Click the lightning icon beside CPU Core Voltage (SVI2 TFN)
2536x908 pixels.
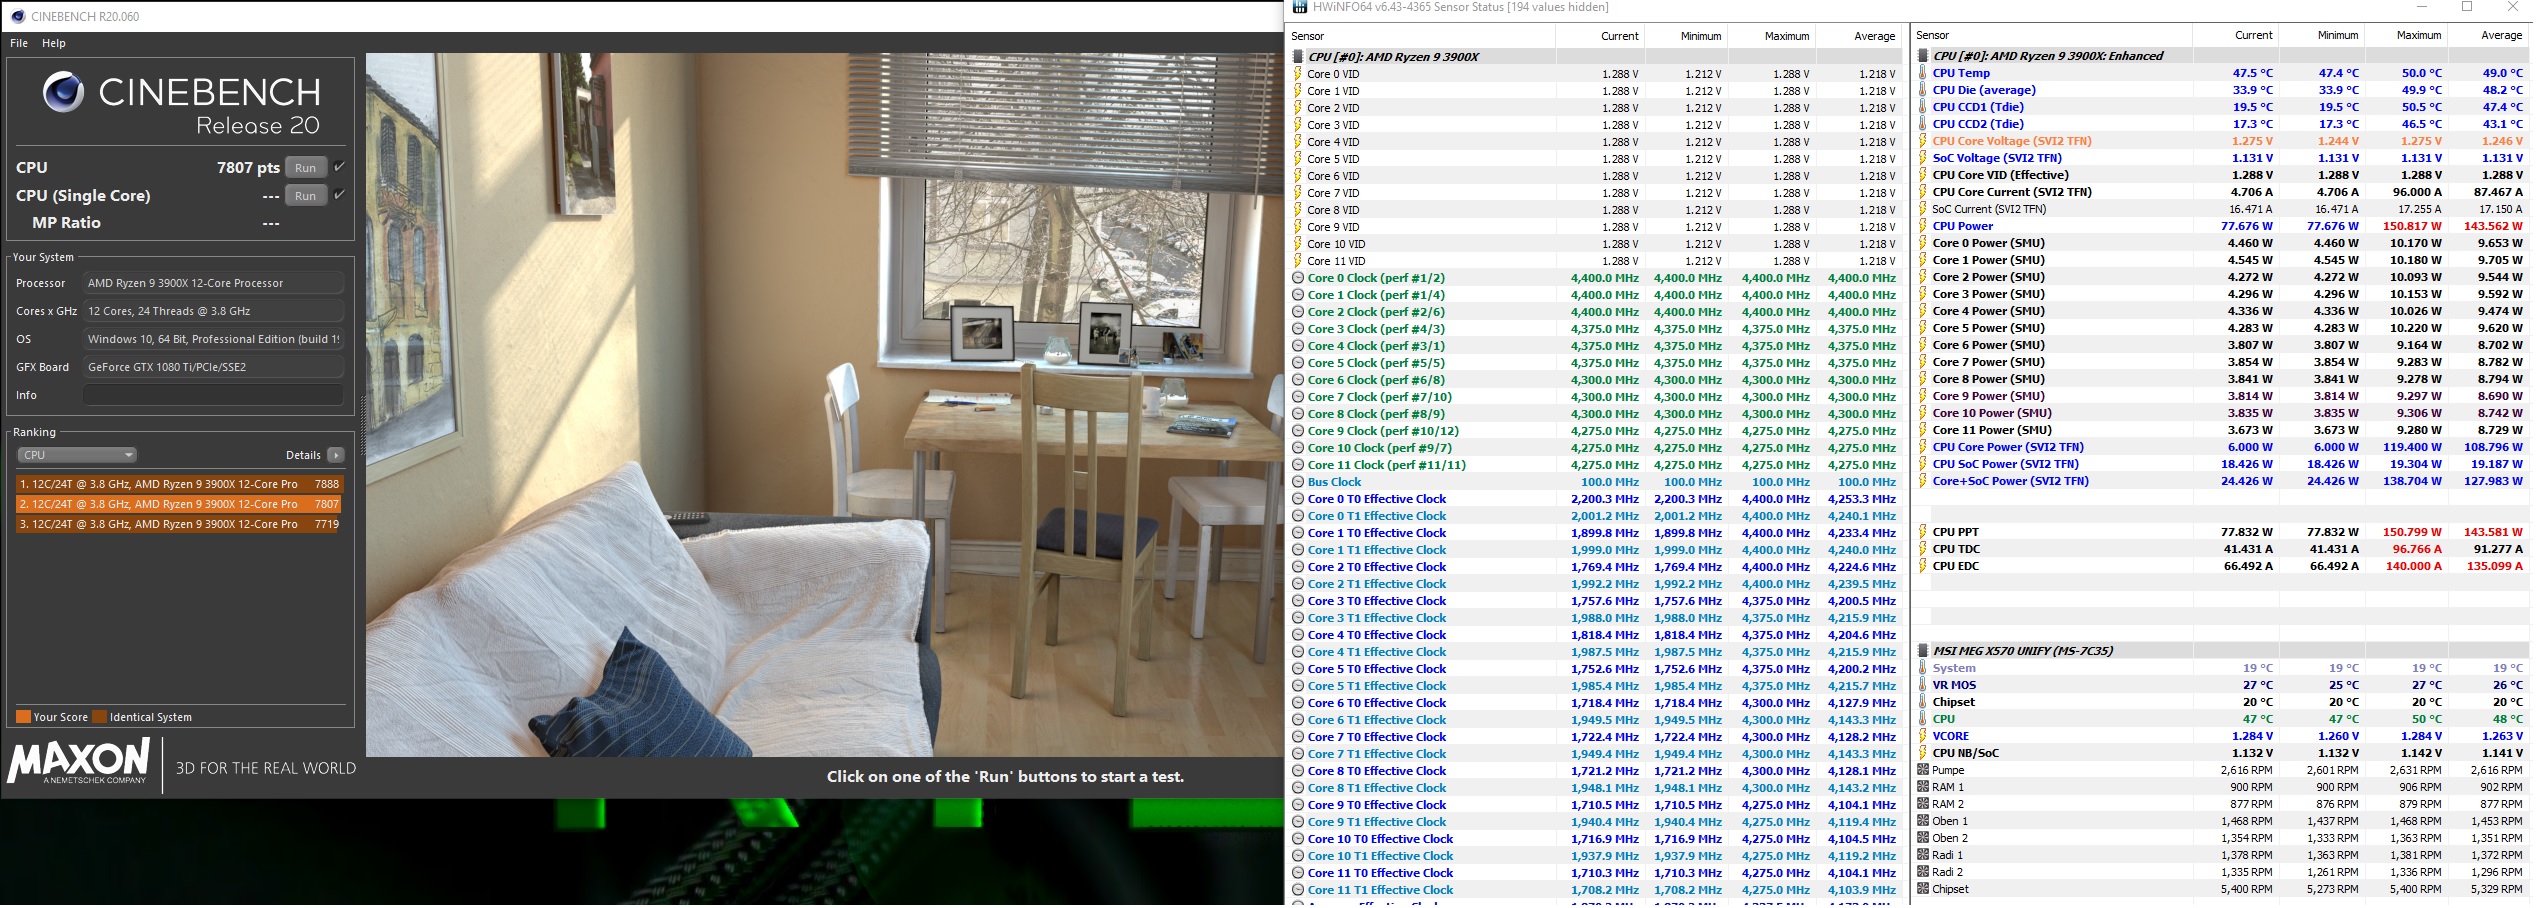1923,141
